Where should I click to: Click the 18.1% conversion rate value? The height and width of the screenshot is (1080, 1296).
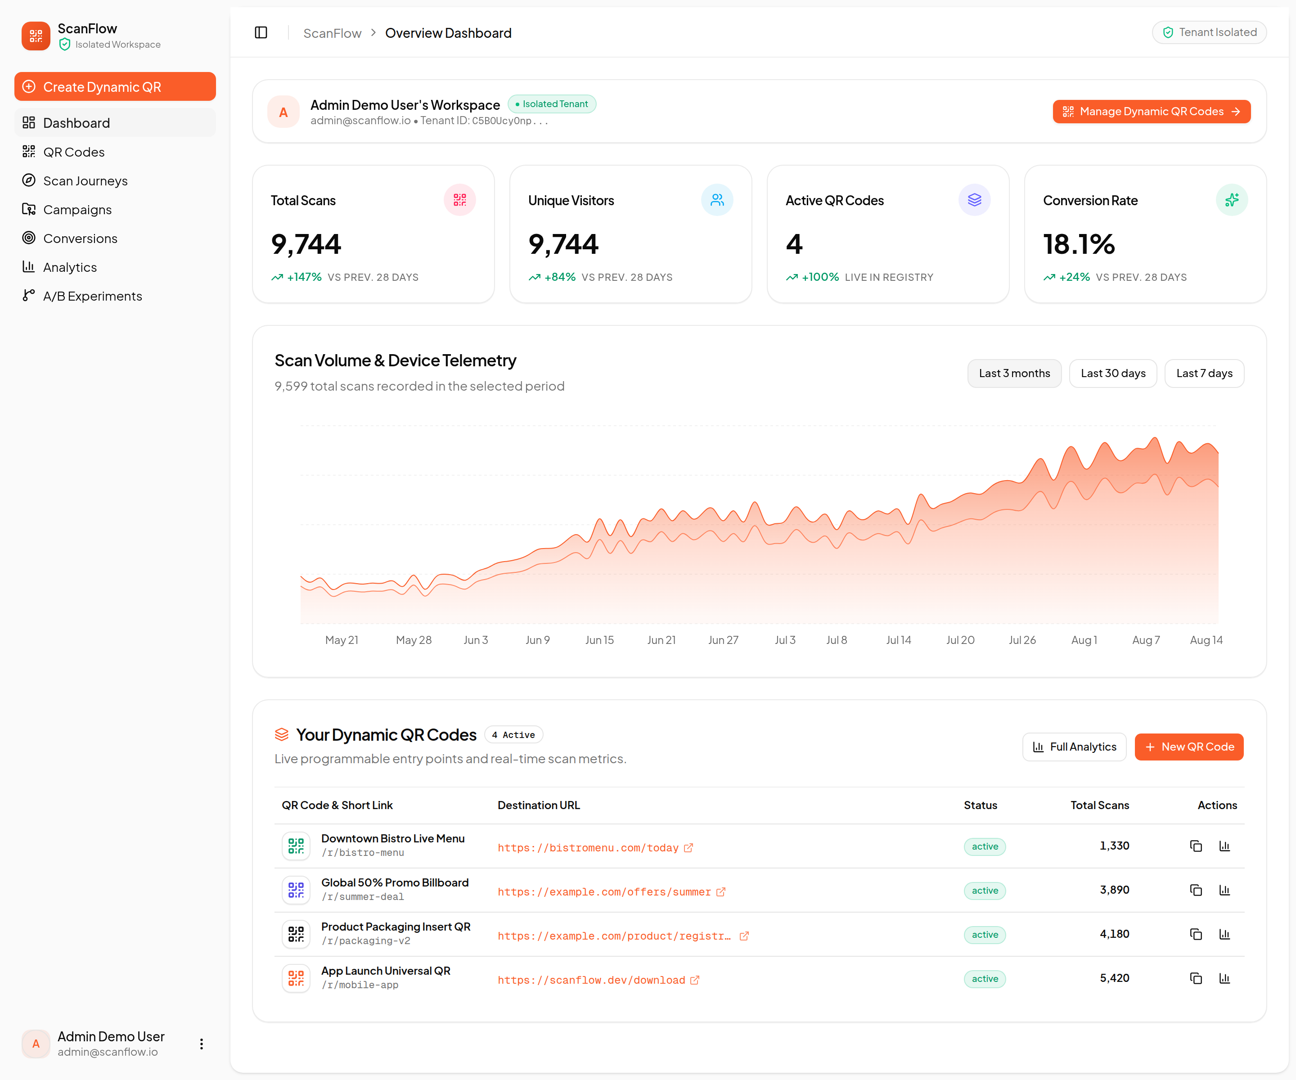[x=1079, y=244]
